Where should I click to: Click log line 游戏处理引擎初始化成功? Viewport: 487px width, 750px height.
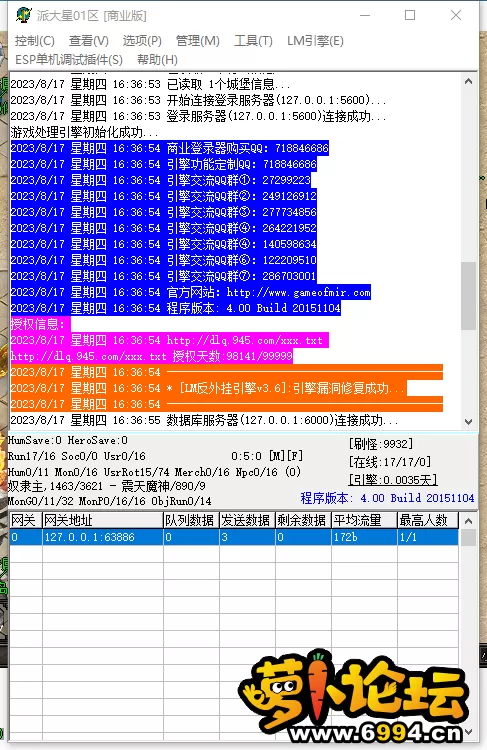tap(84, 132)
